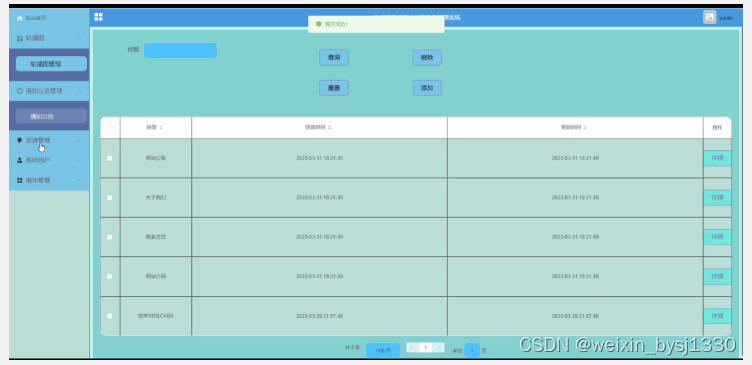Open 详情 for 联系方式 row
This screenshot has width=752, height=365.
click(x=717, y=237)
